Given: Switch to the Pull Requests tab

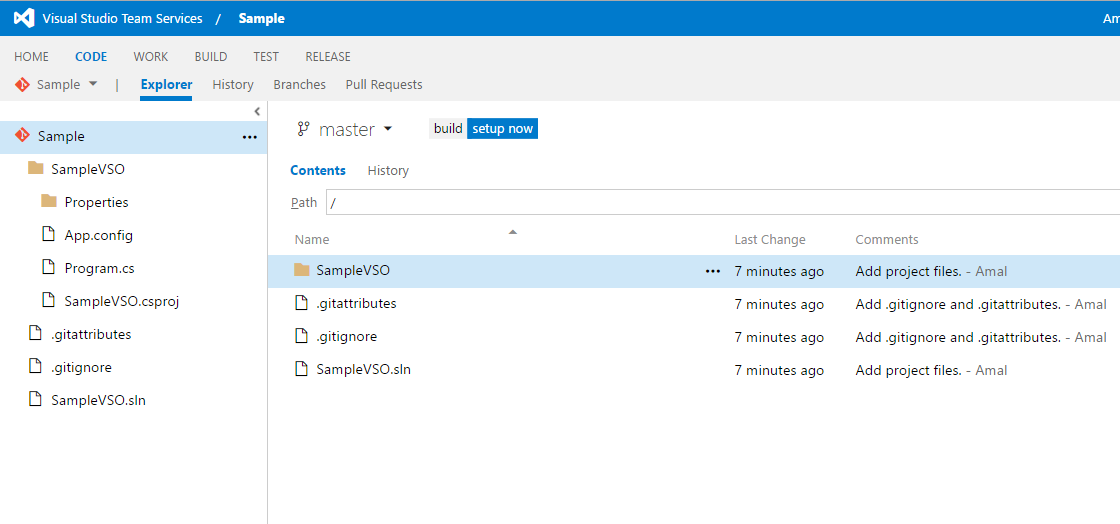Looking at the screenshot, I should (x=384, y=85).
